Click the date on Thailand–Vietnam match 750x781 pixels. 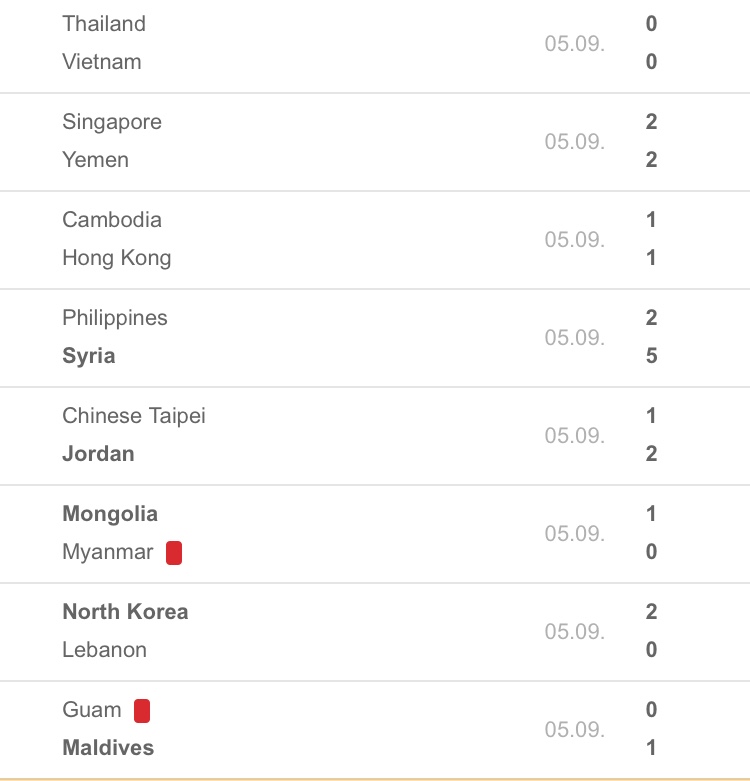click(x=575, y=44)
